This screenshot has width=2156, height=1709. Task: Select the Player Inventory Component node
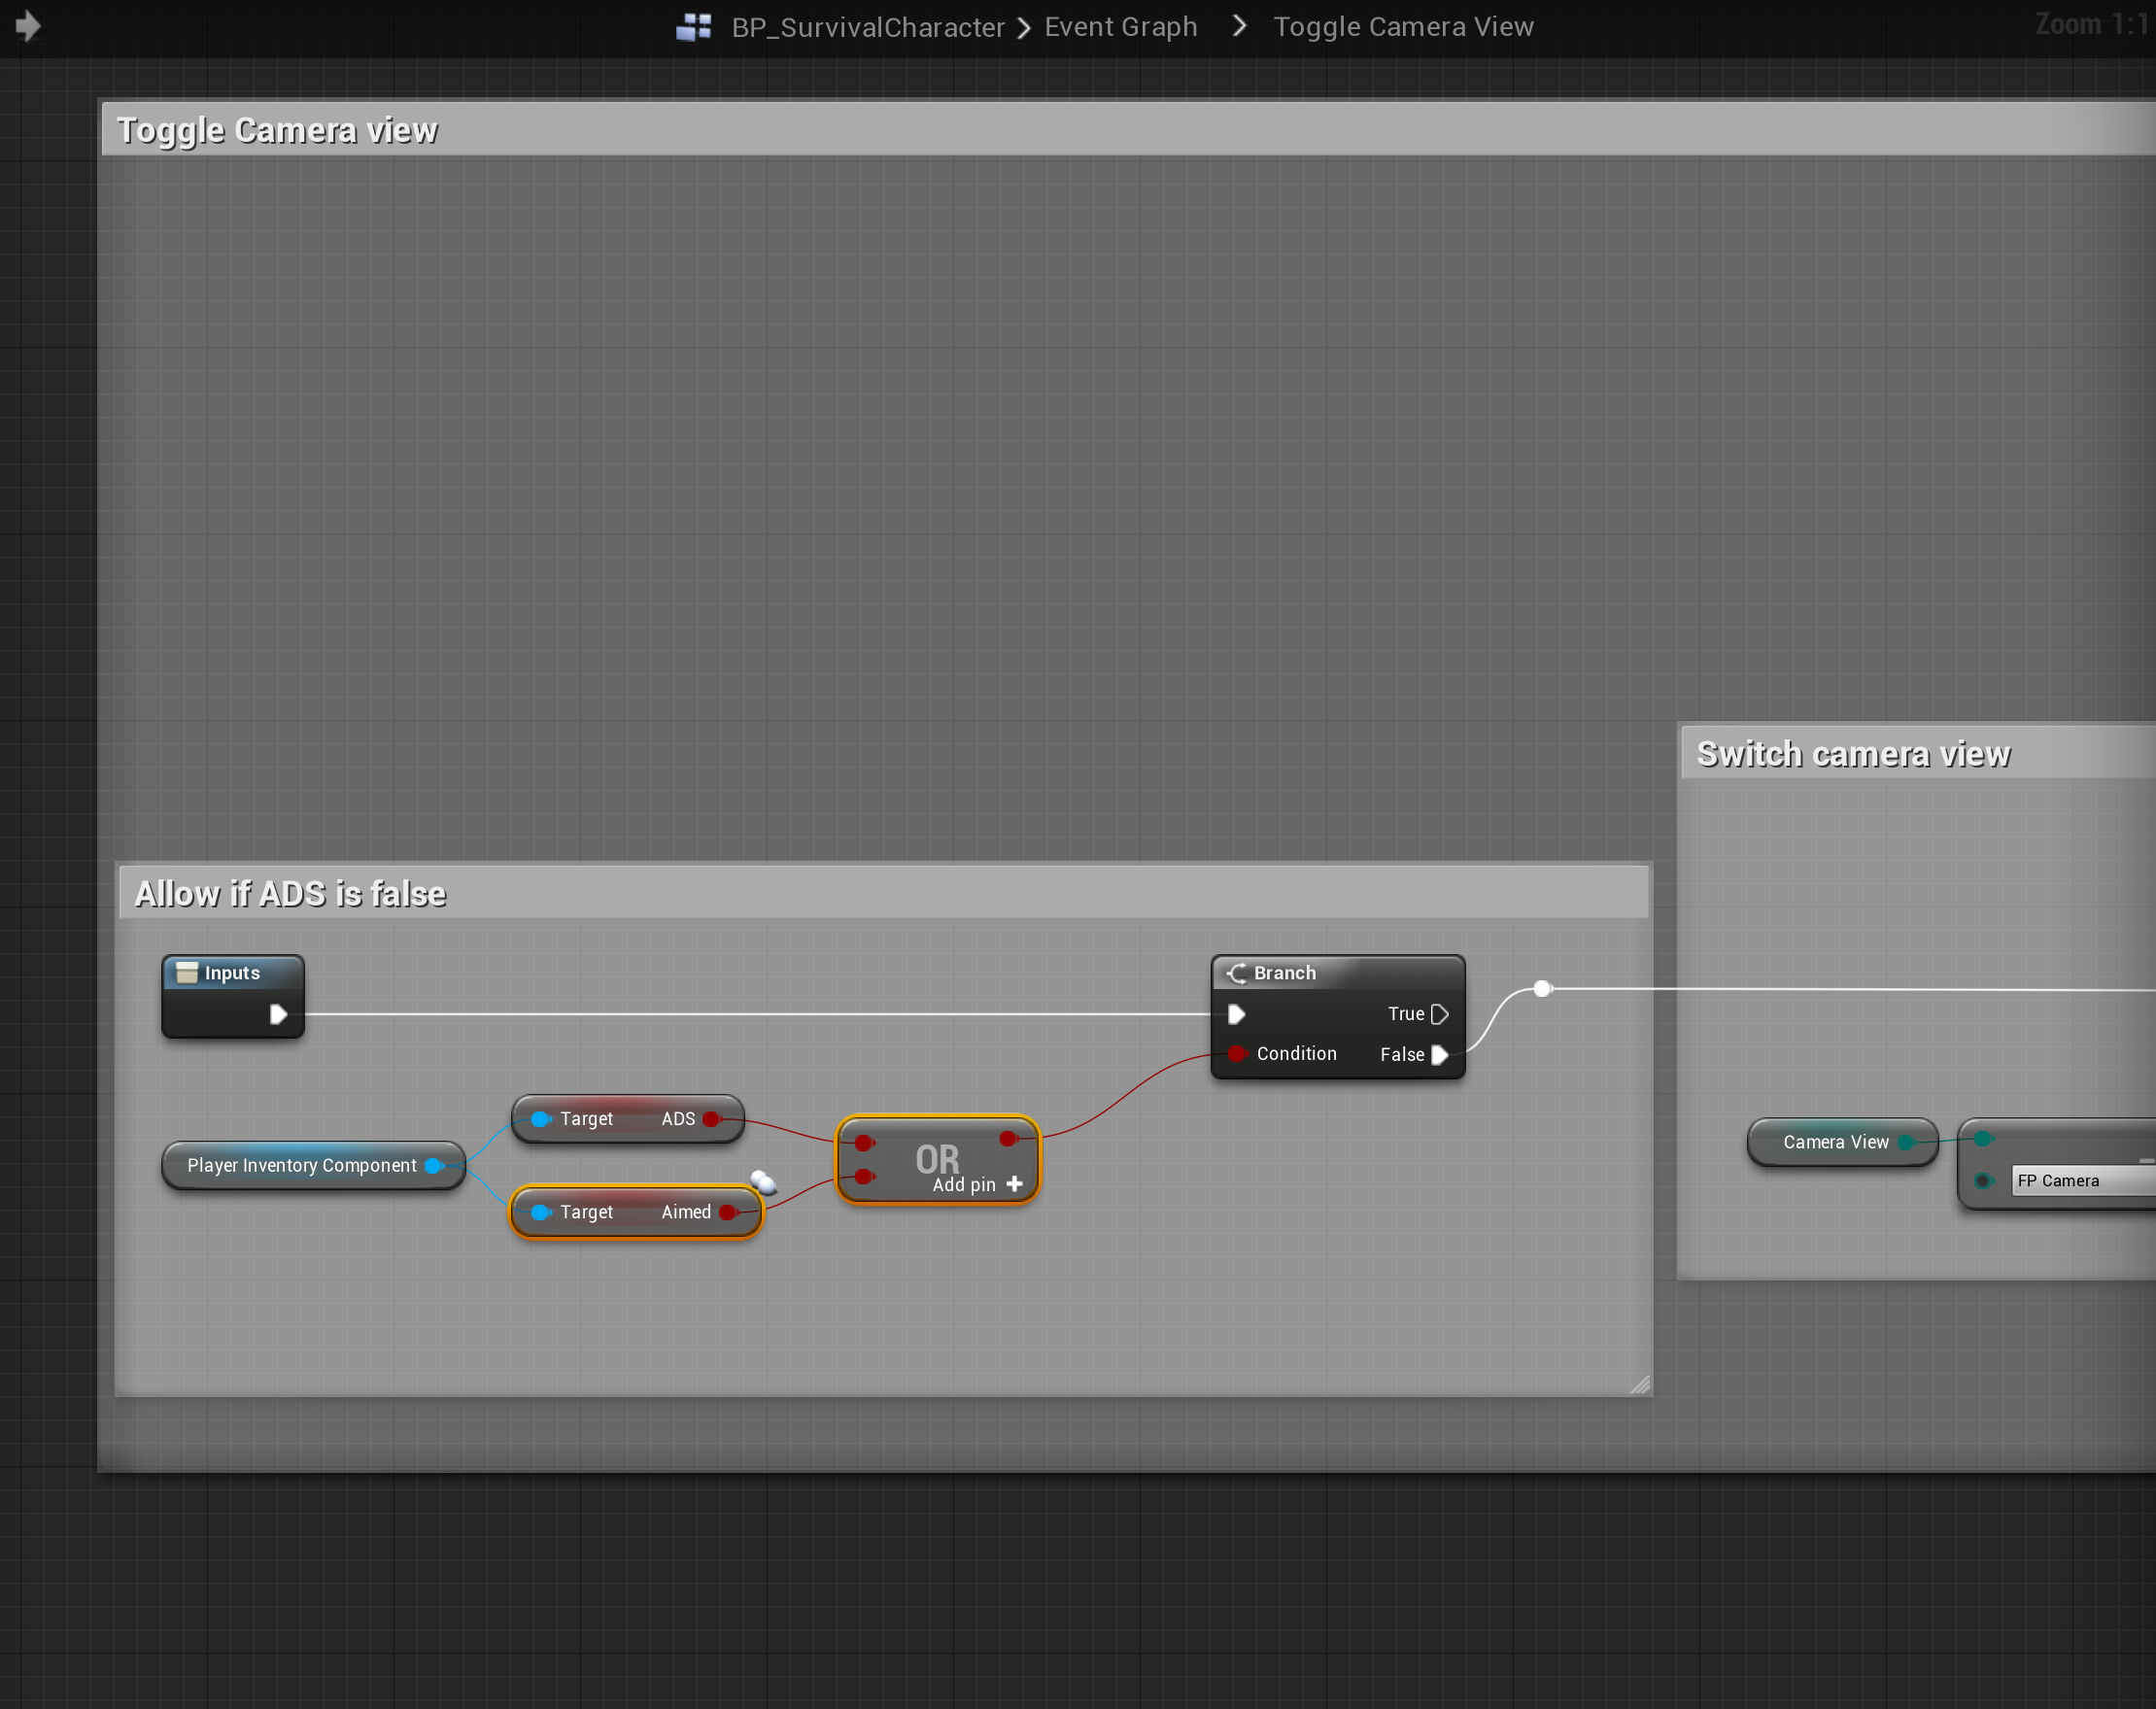pos(301,1166)
